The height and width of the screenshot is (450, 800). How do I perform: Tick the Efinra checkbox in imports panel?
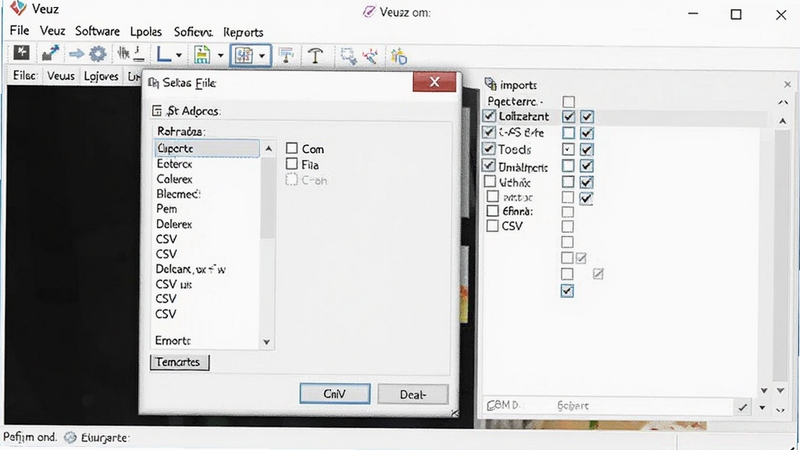492,211
